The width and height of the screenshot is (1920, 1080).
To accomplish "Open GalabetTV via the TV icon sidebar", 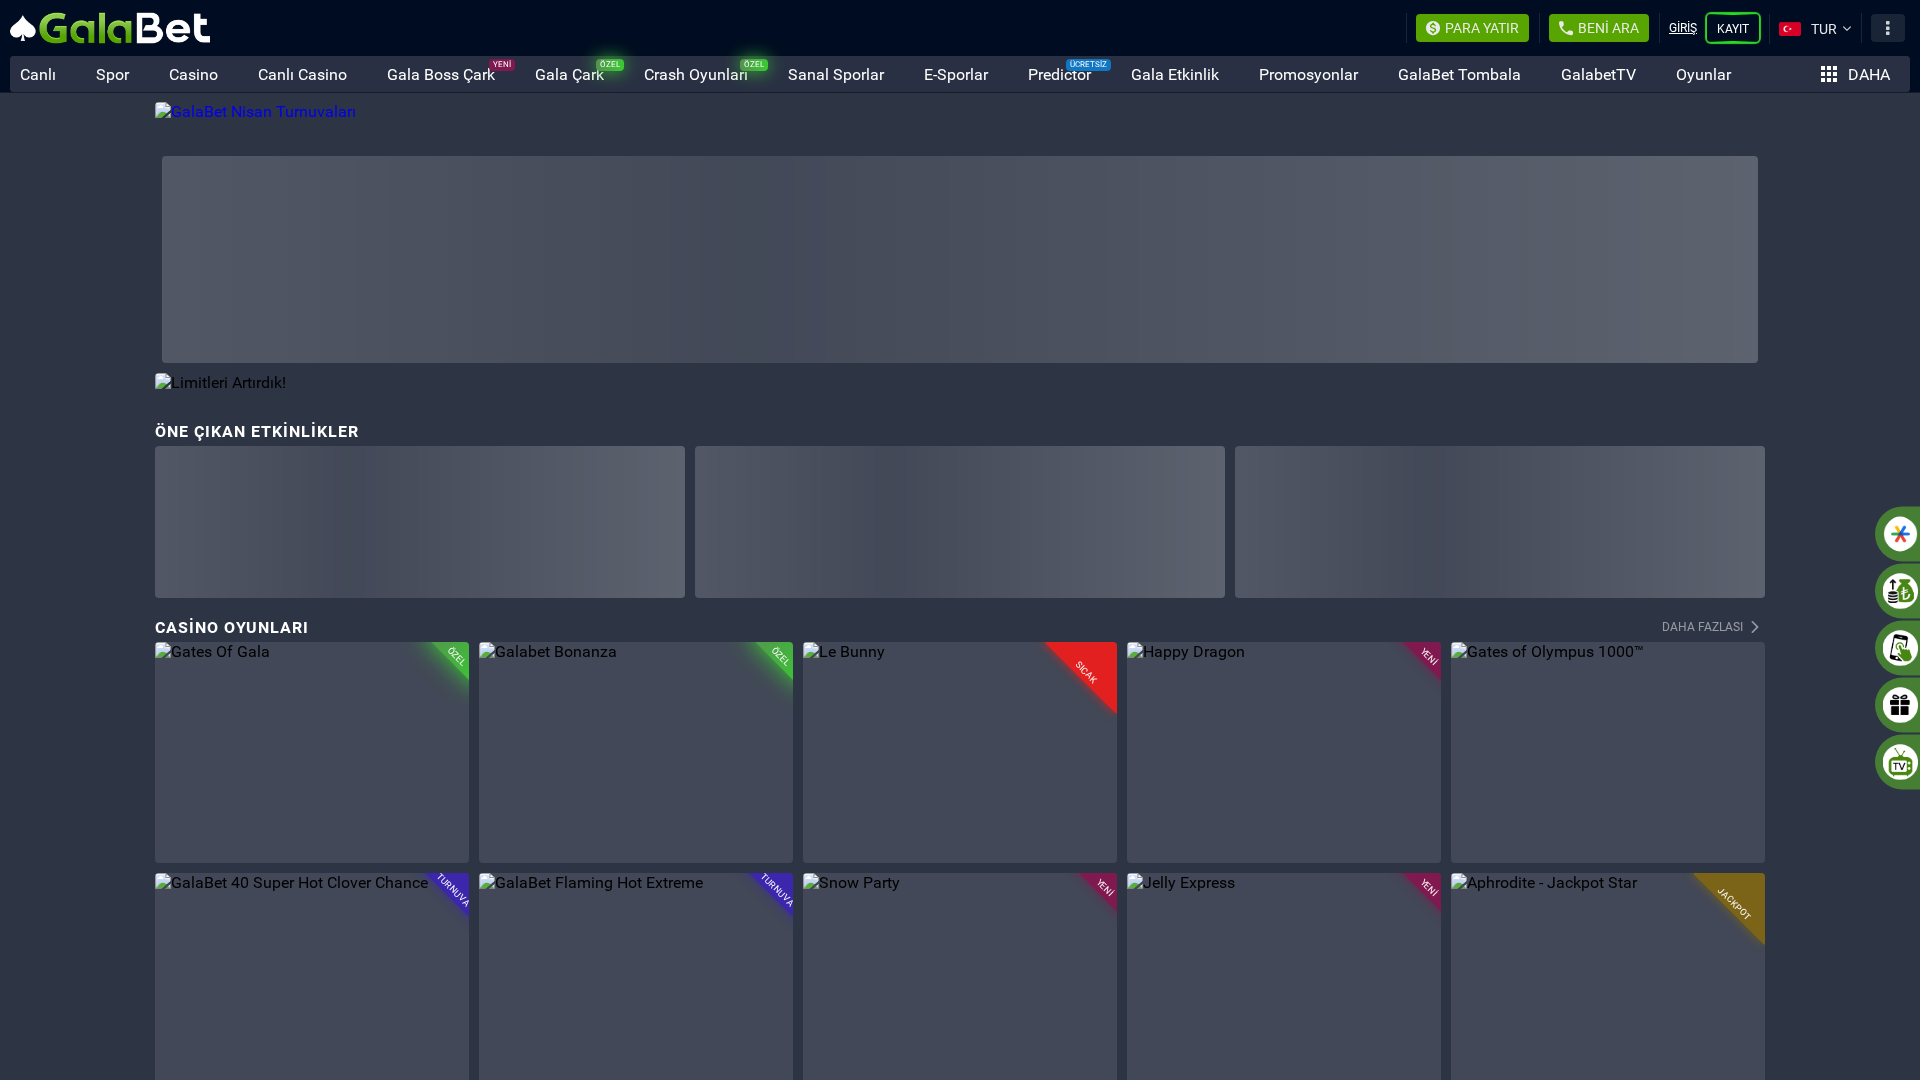I will coord(1899,762).
